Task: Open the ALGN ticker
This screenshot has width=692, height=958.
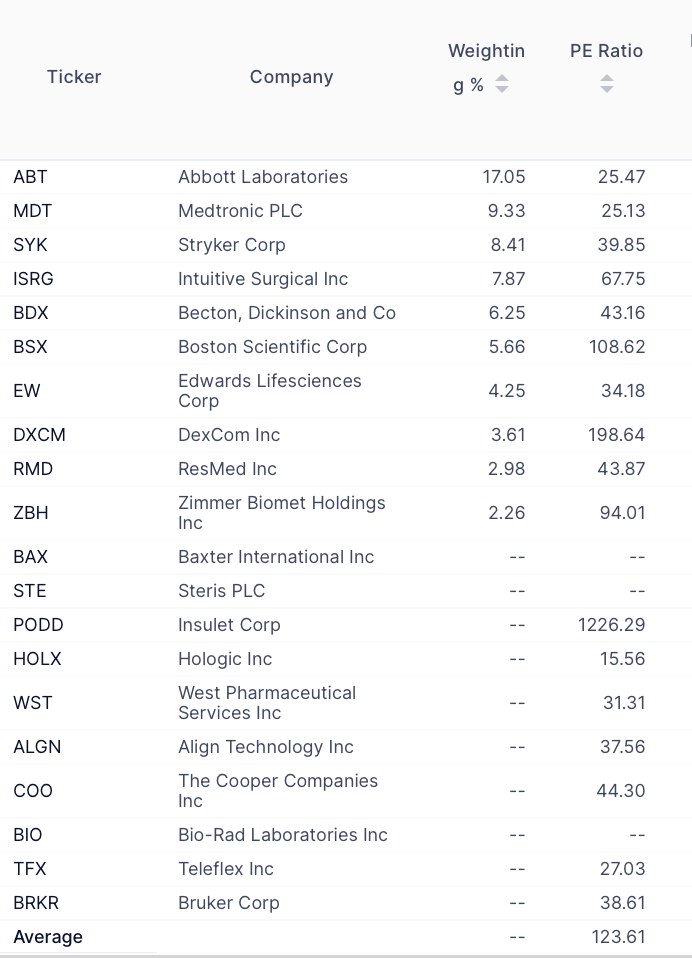Action: point(37,747)
